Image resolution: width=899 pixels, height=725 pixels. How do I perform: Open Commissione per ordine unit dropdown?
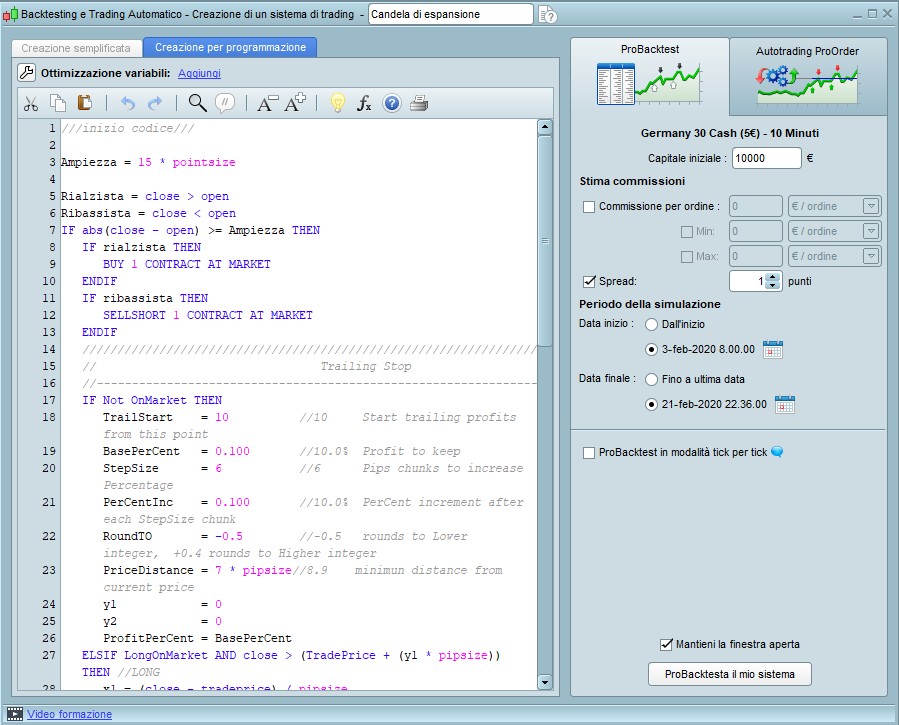click(x=870, y=206)
